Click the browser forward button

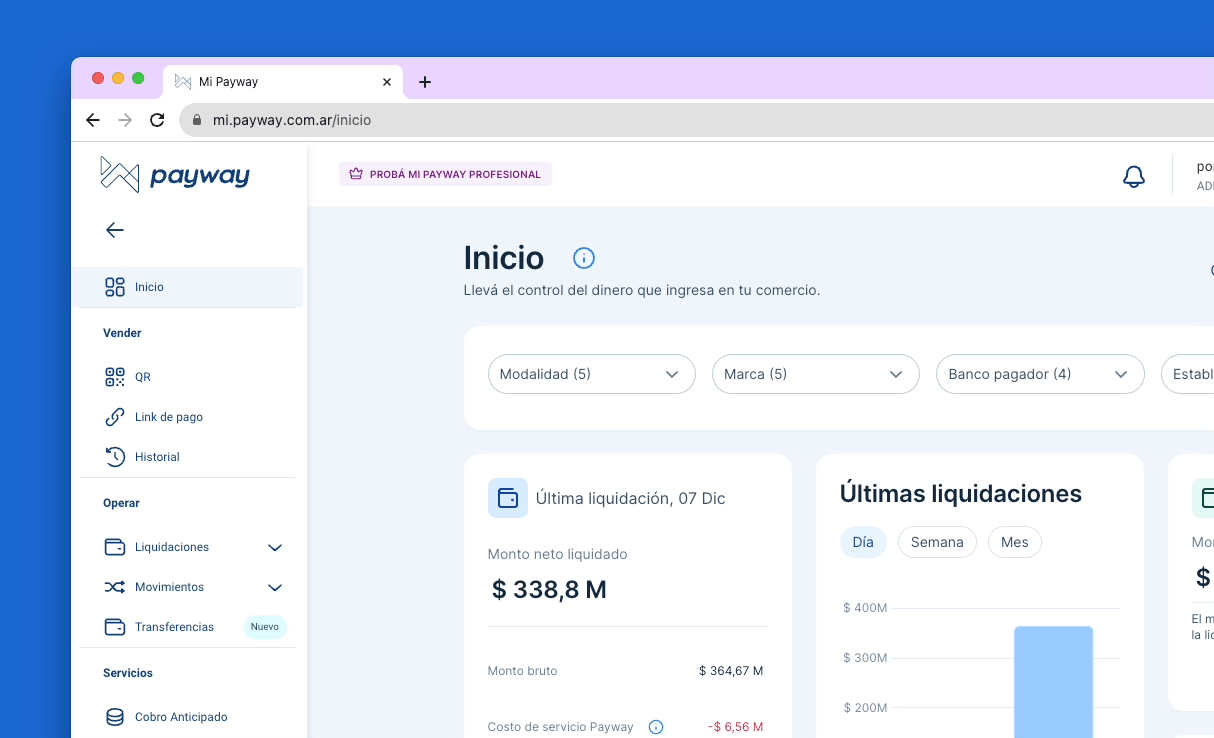coord(125,120)
